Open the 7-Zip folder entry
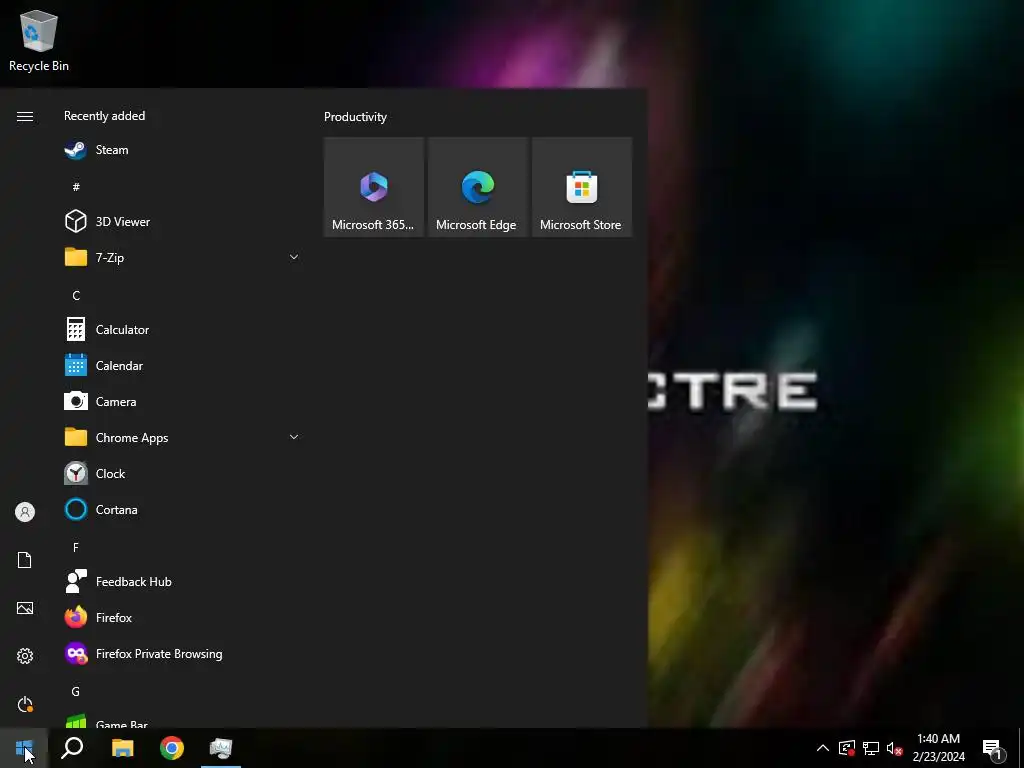 182,257
